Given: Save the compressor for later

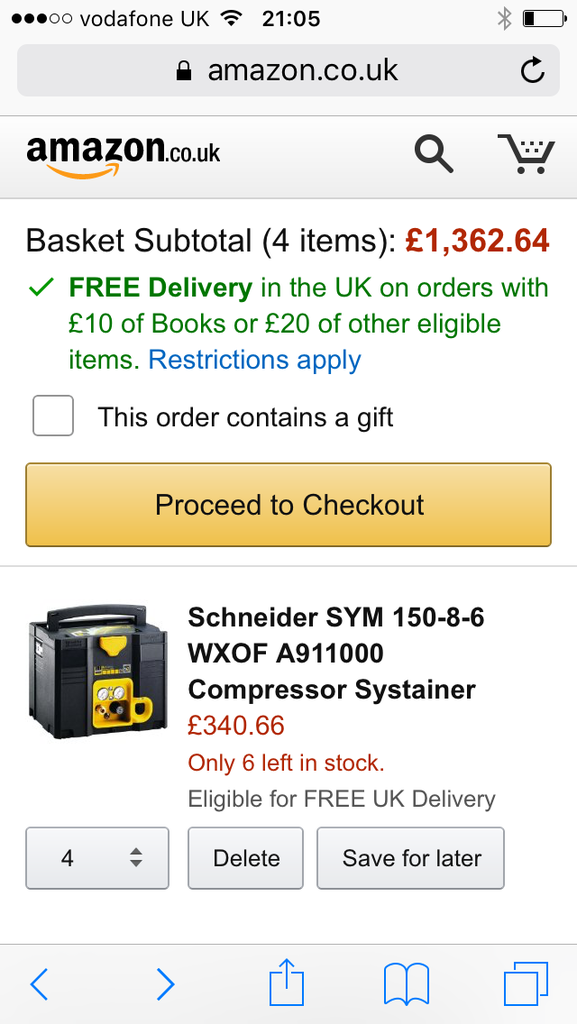Looking at the screenshot, I should click(x=411, y=858).
